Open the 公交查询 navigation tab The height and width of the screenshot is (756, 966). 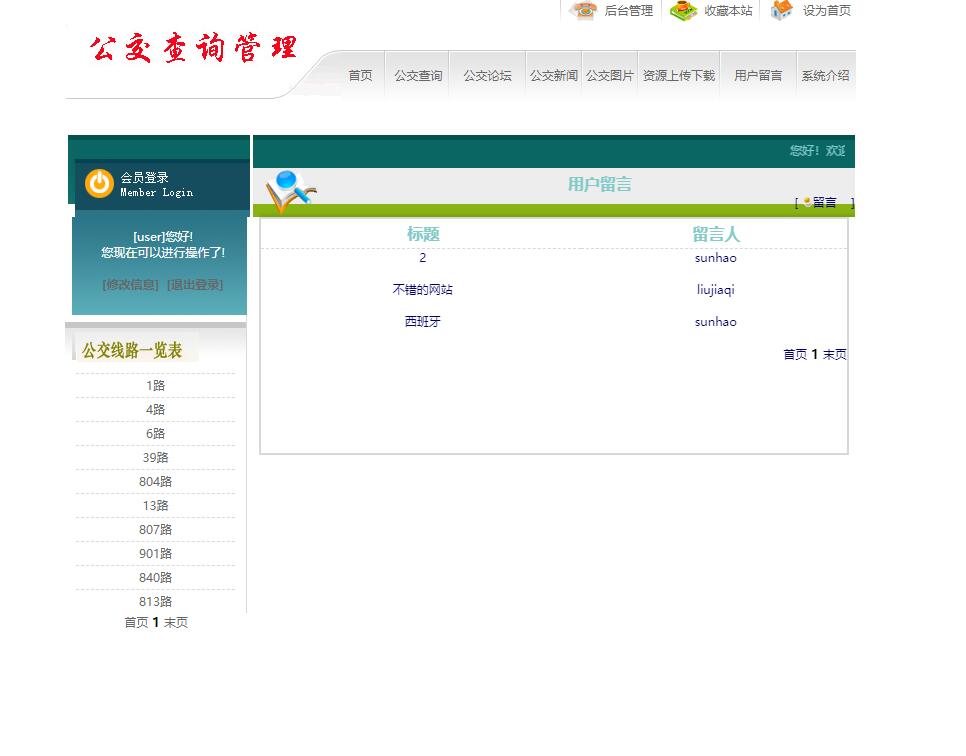pyautogui.click(x=418, y=76)
